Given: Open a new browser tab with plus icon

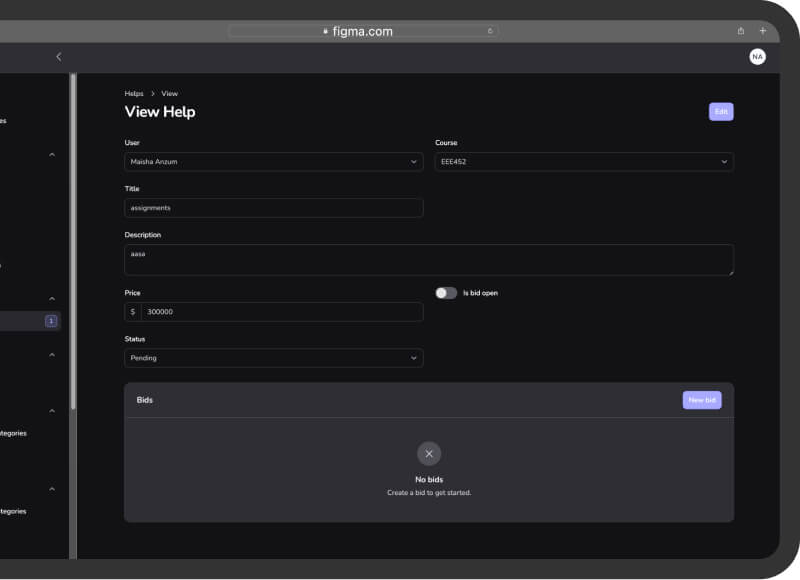Looking at the screenshot, I should click(x=763, y=31).
